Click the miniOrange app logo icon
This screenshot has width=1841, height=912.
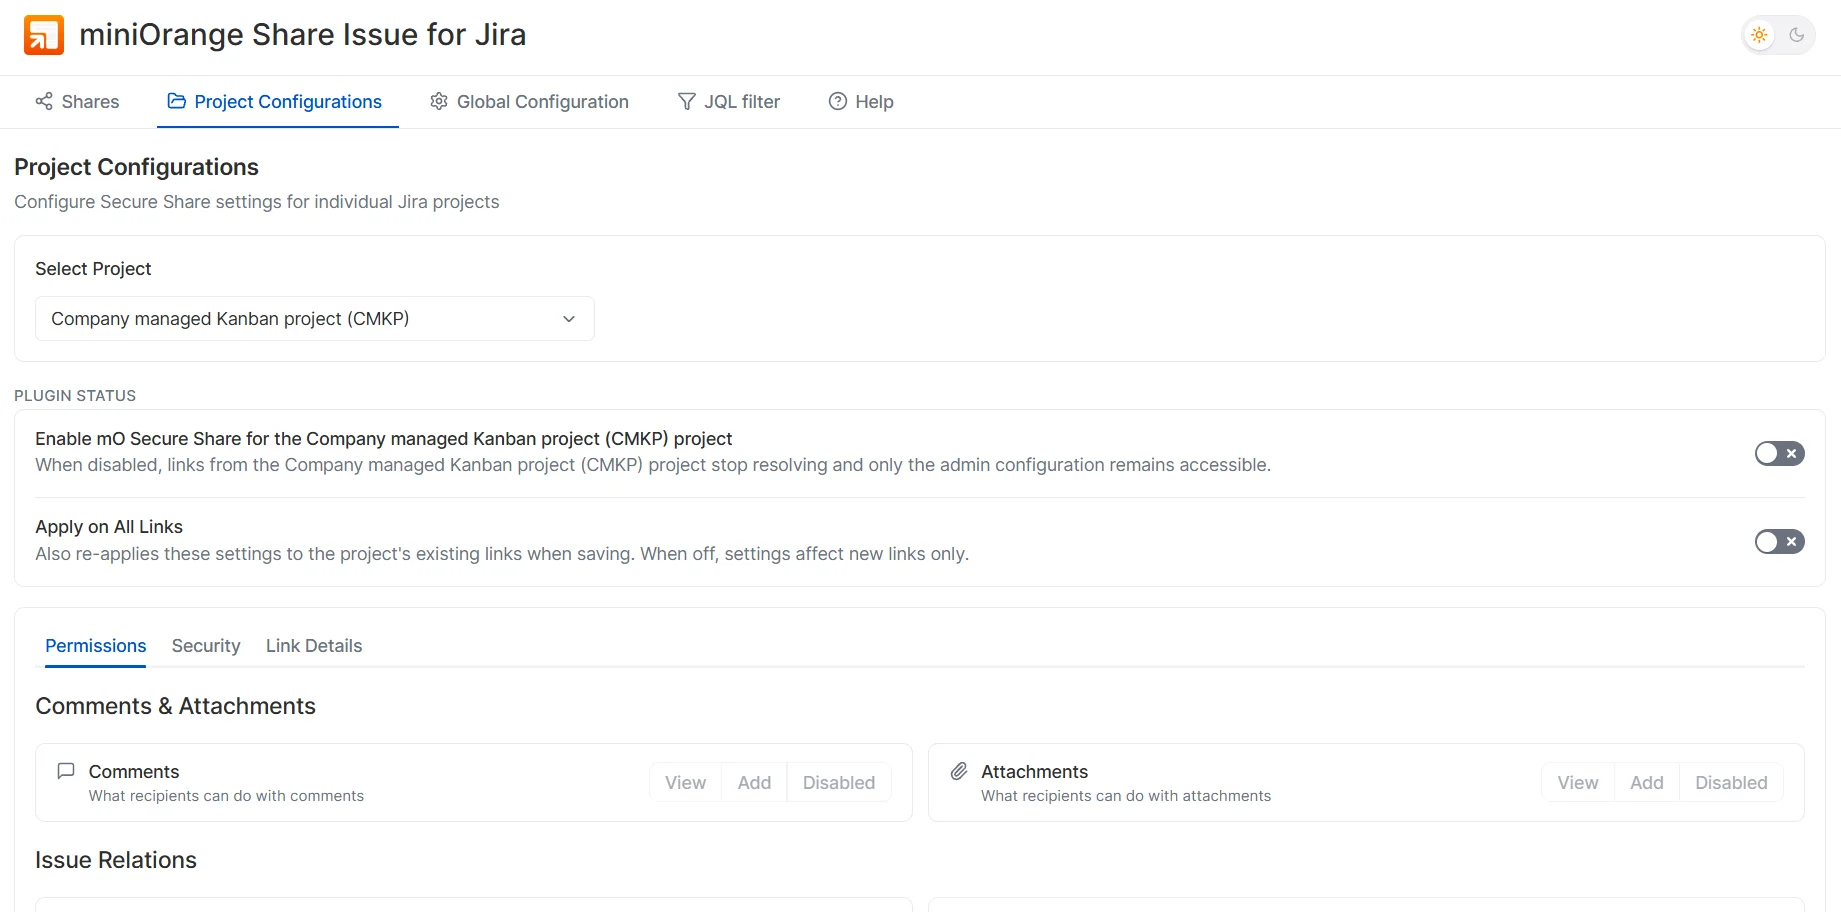[44, 35]
